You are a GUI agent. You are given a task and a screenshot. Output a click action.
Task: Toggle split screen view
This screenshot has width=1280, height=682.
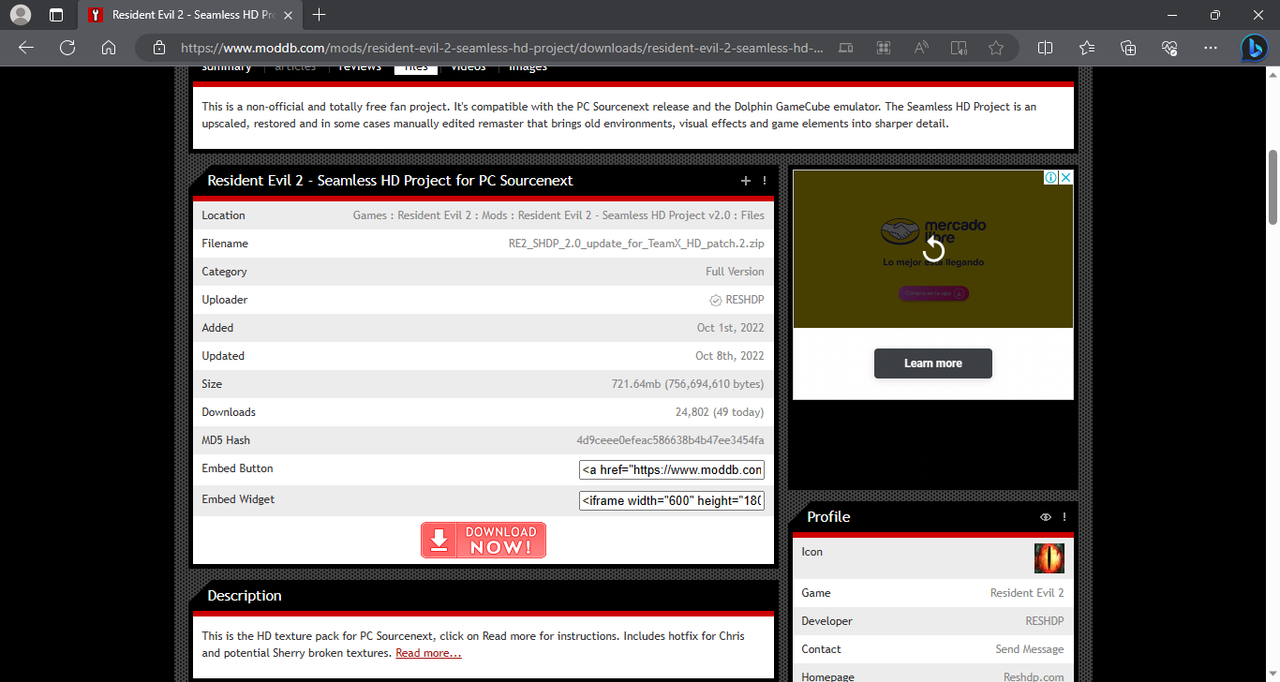1045,47
